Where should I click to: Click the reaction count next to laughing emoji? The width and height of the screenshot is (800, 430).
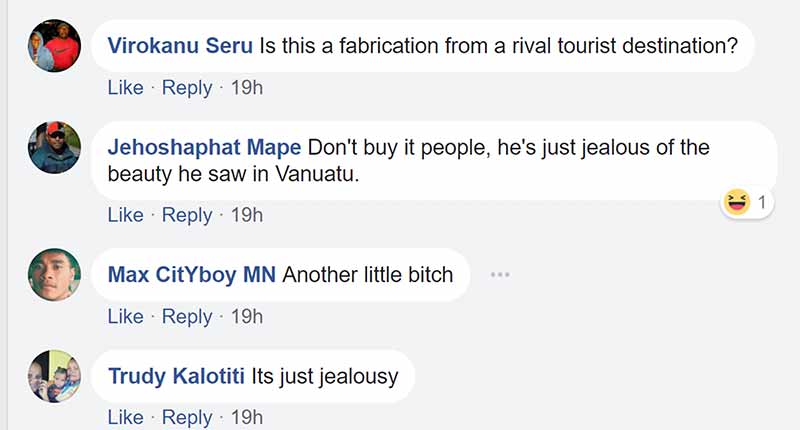click(x=761, y=203)
